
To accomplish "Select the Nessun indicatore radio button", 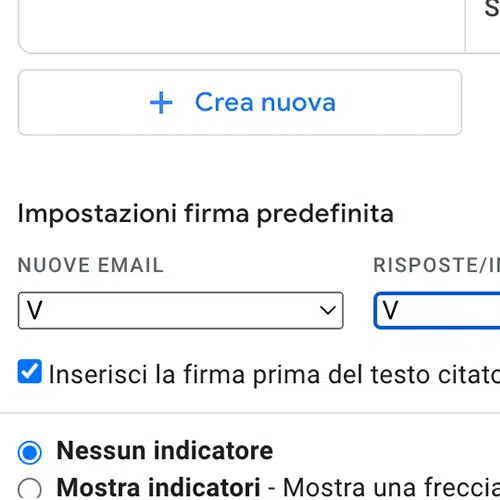I will 30,453.
